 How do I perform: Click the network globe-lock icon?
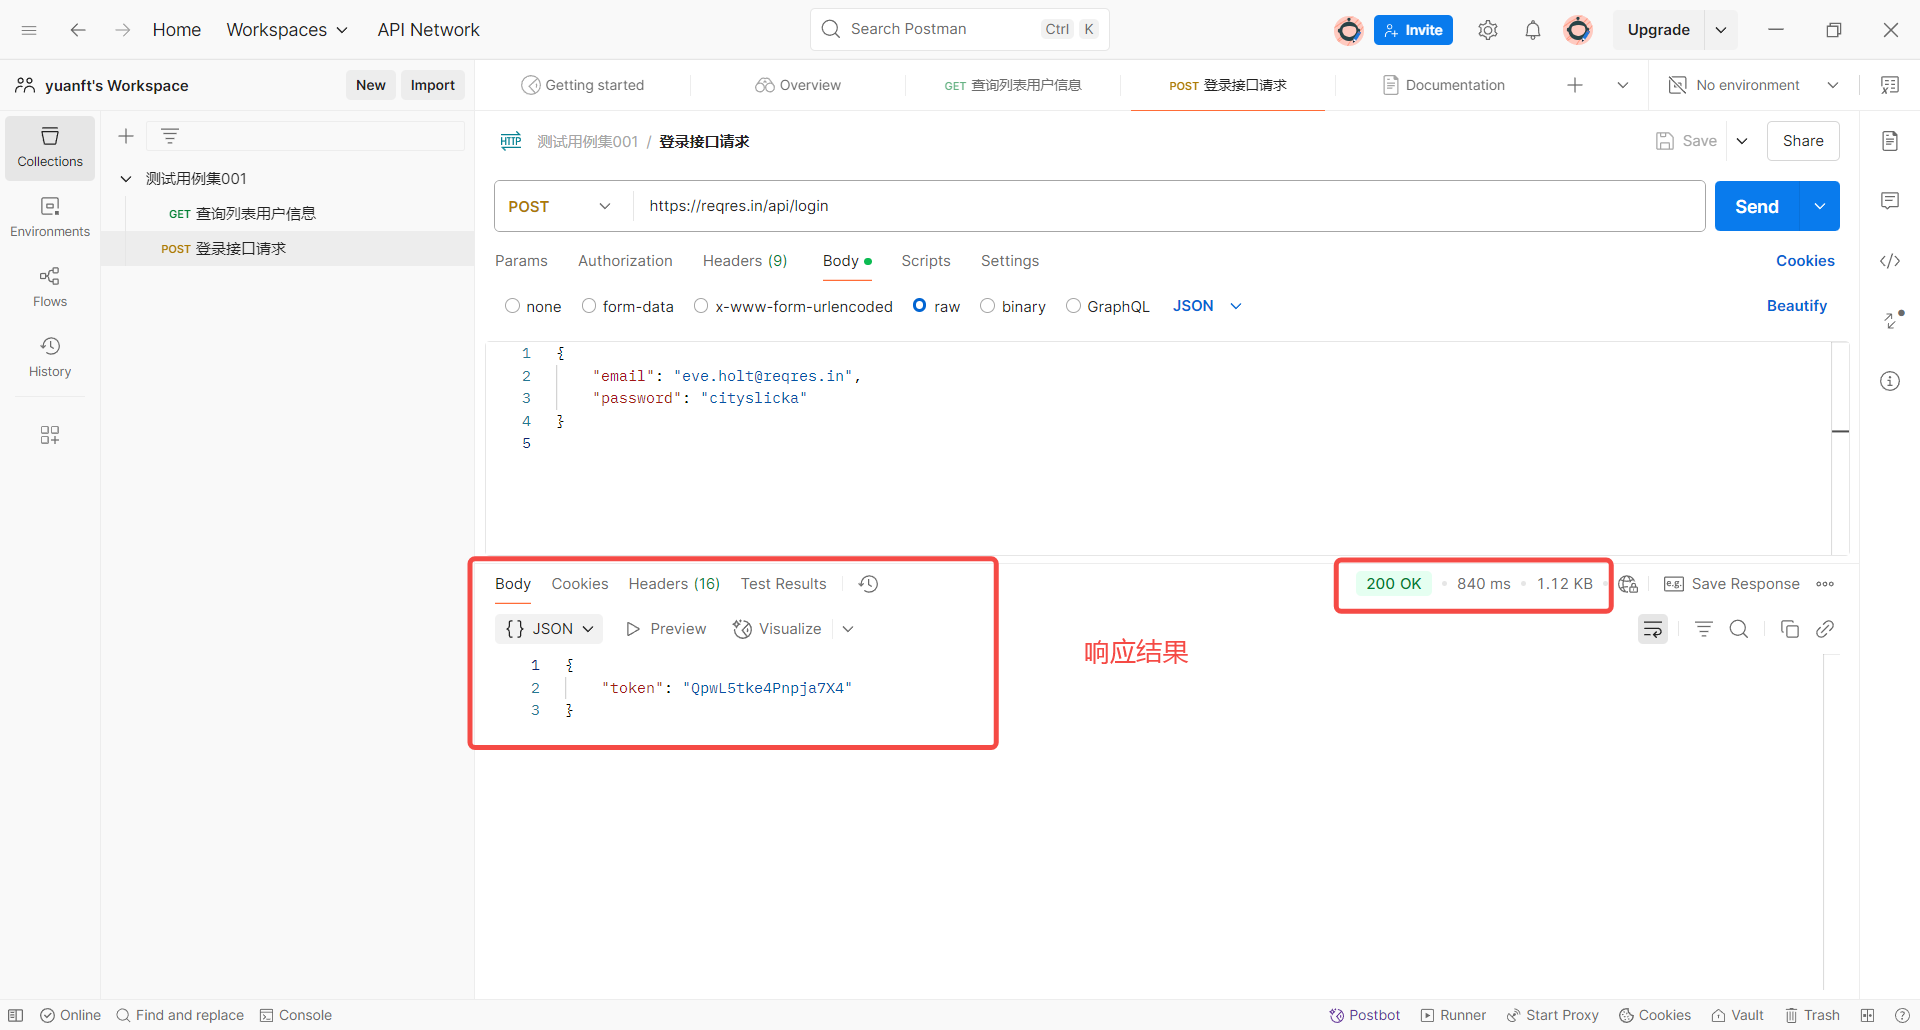1628,584
